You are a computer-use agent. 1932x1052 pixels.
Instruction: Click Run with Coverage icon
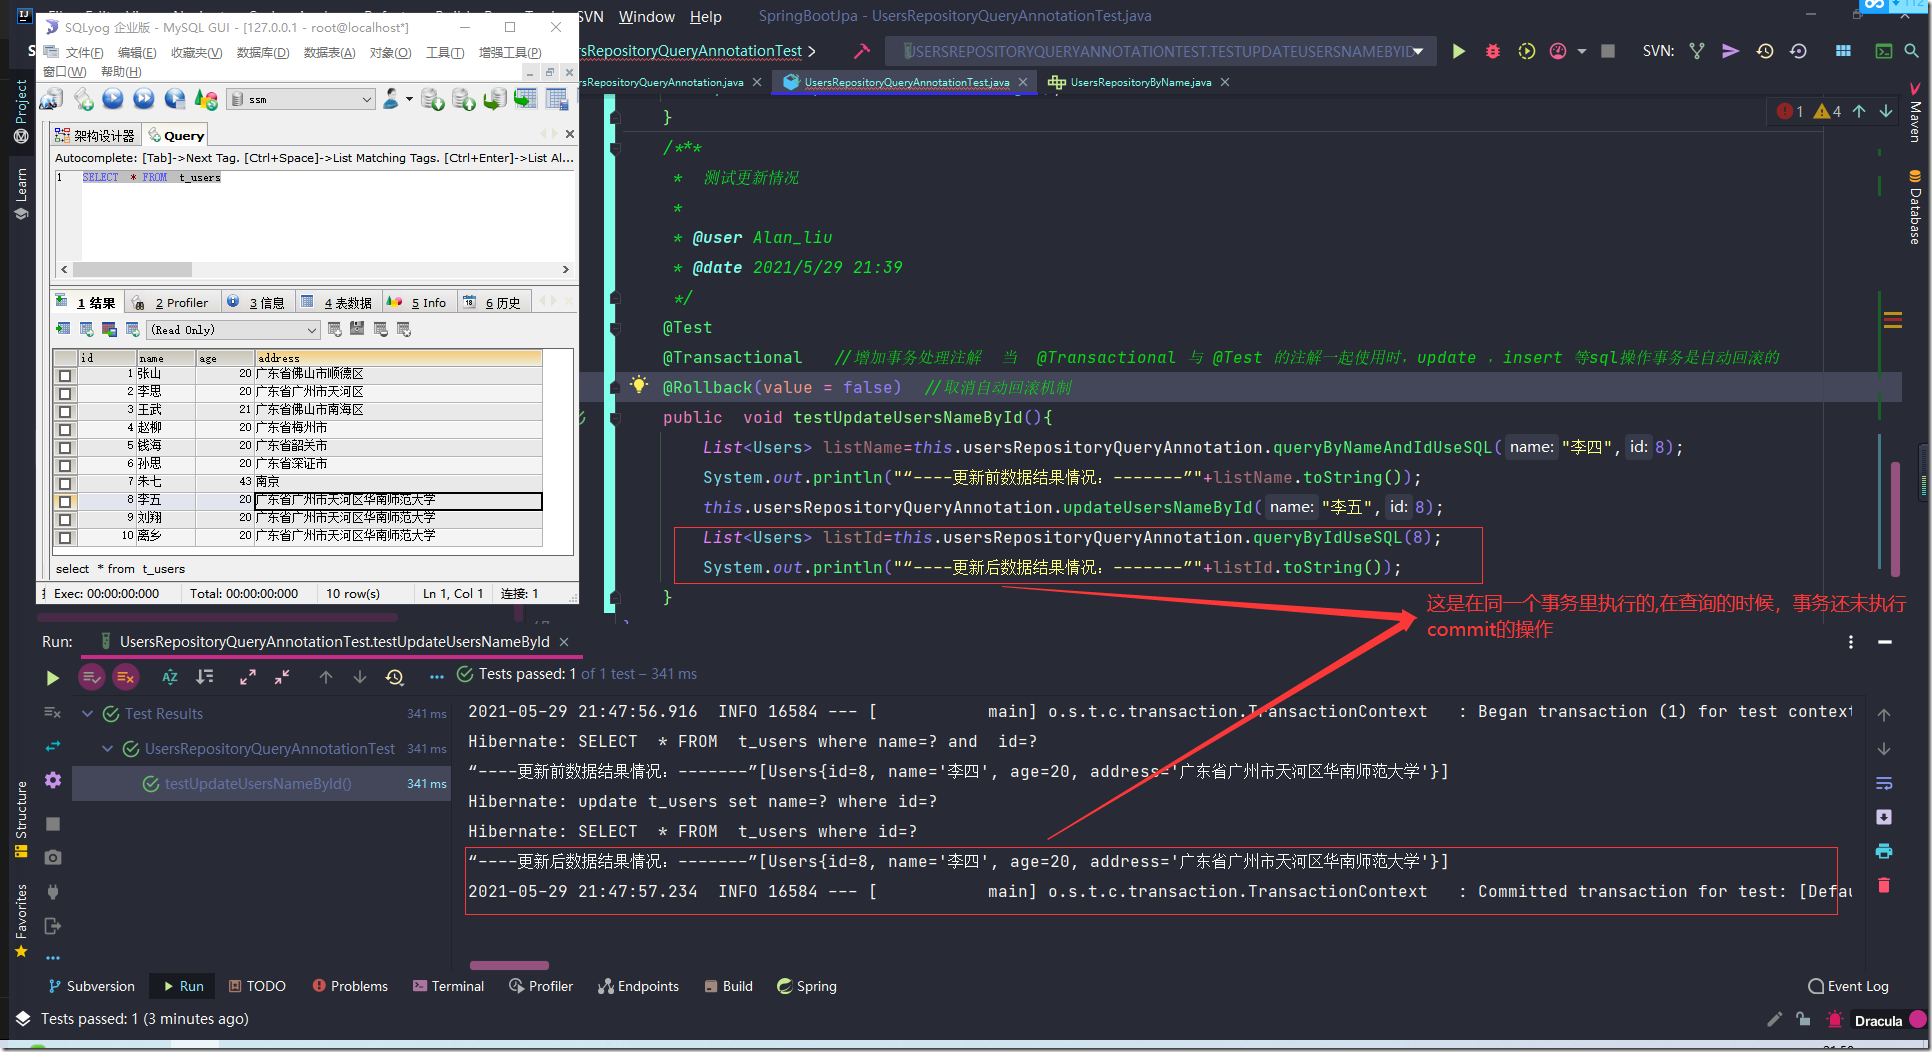coord(1526,51)
